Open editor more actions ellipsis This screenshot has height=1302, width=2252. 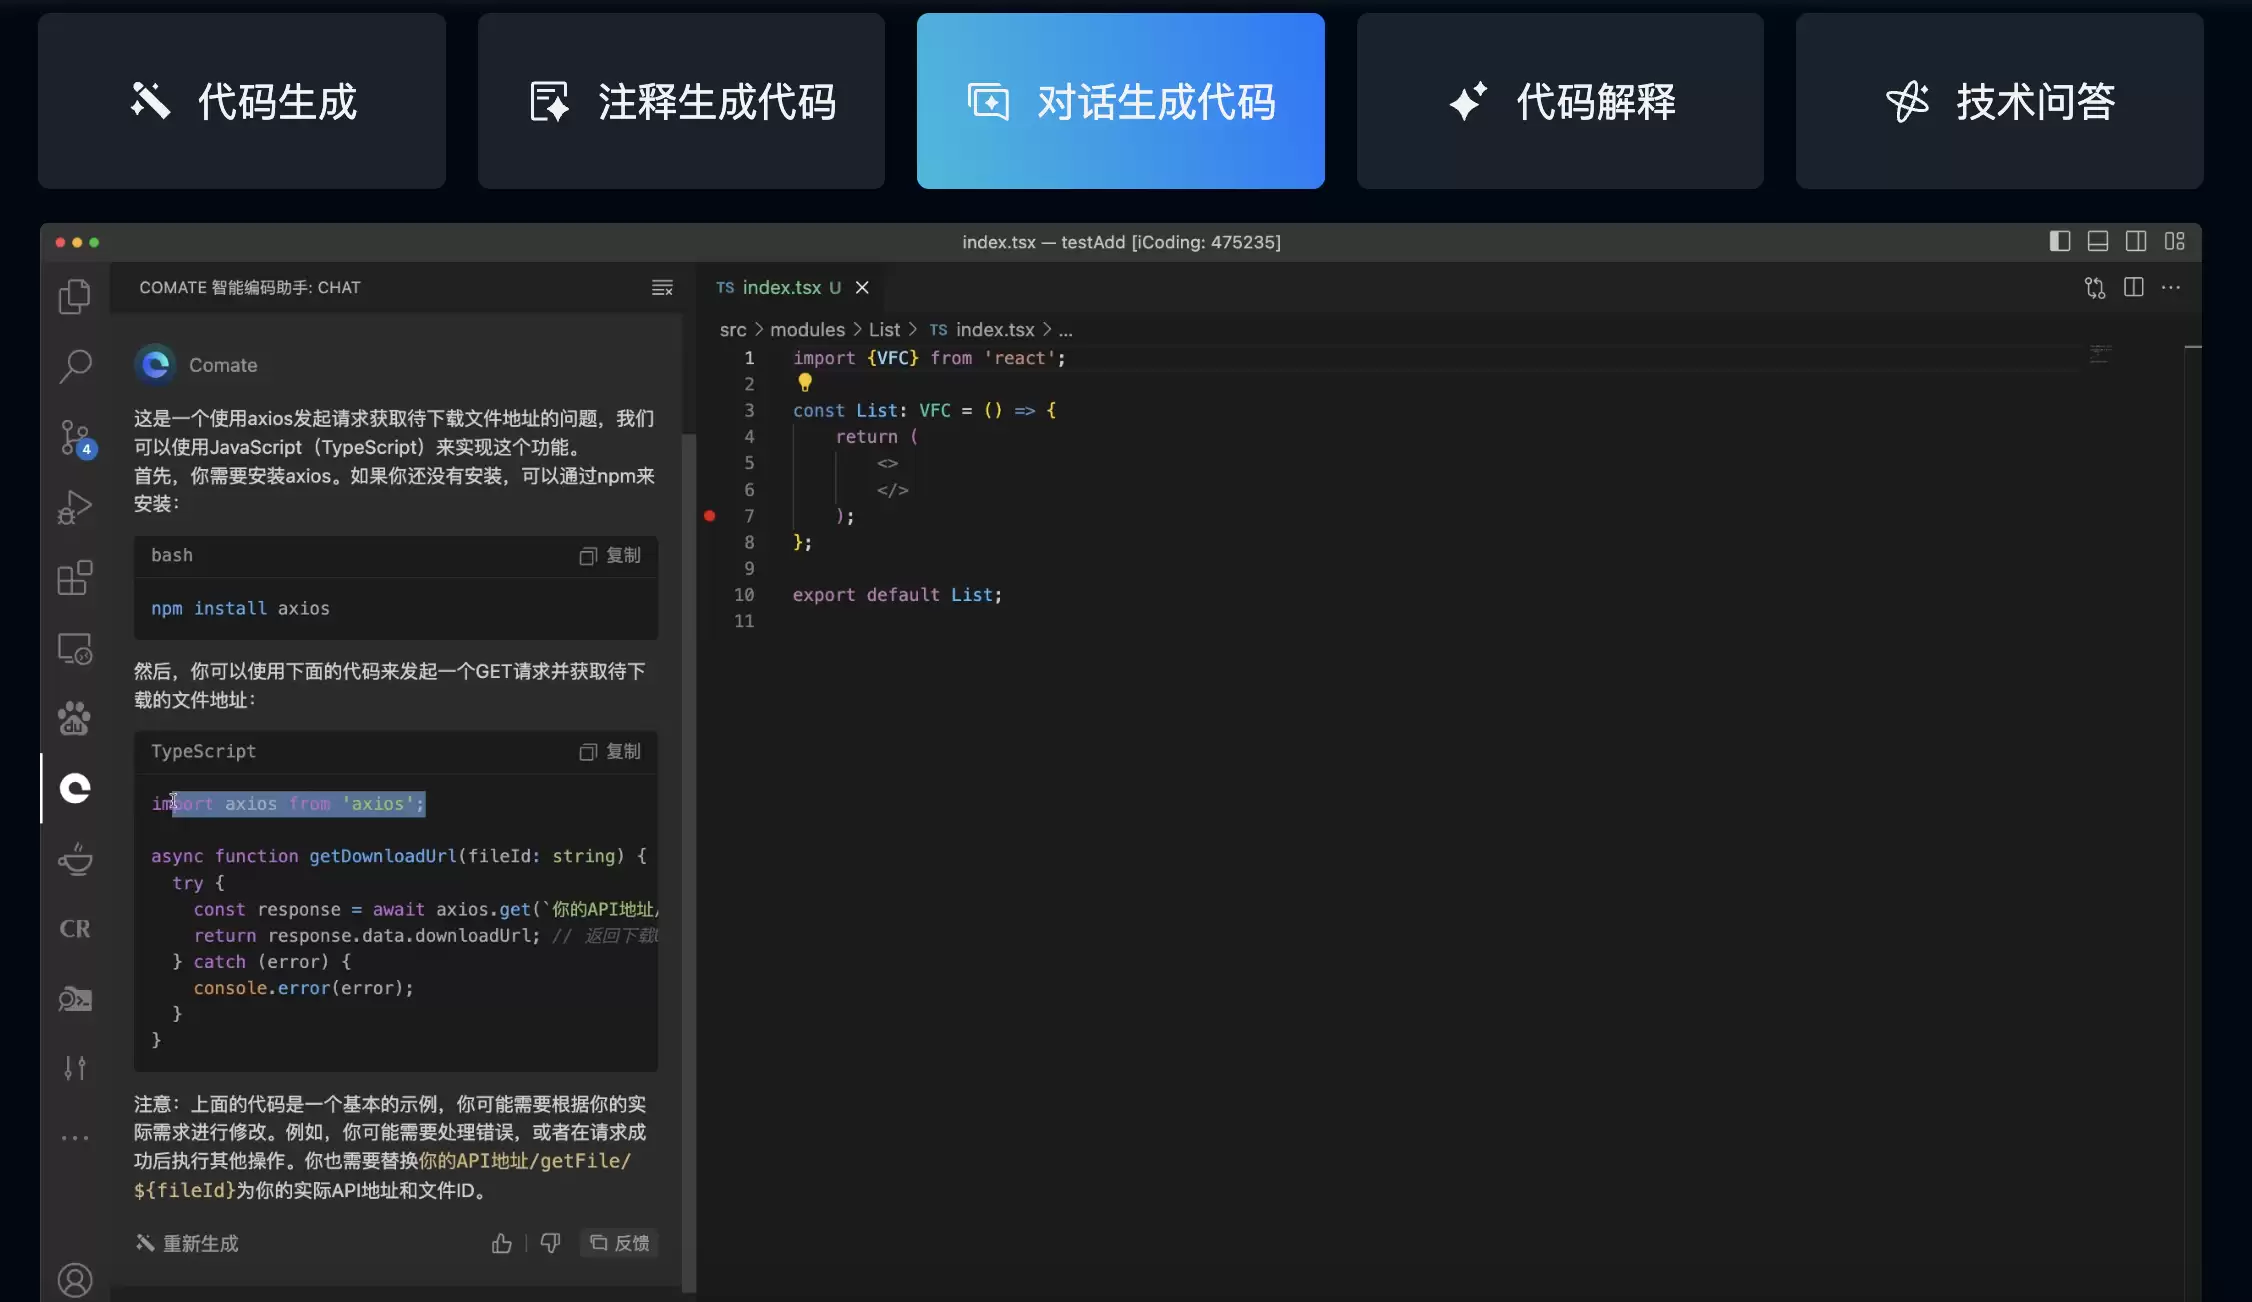pos(2171,287)
